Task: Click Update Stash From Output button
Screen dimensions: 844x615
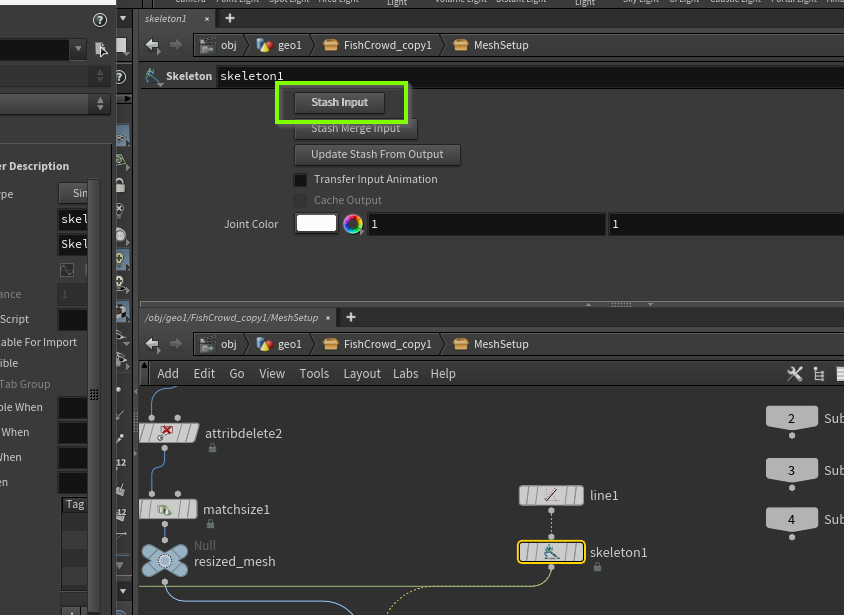Action: pos(377,154)
